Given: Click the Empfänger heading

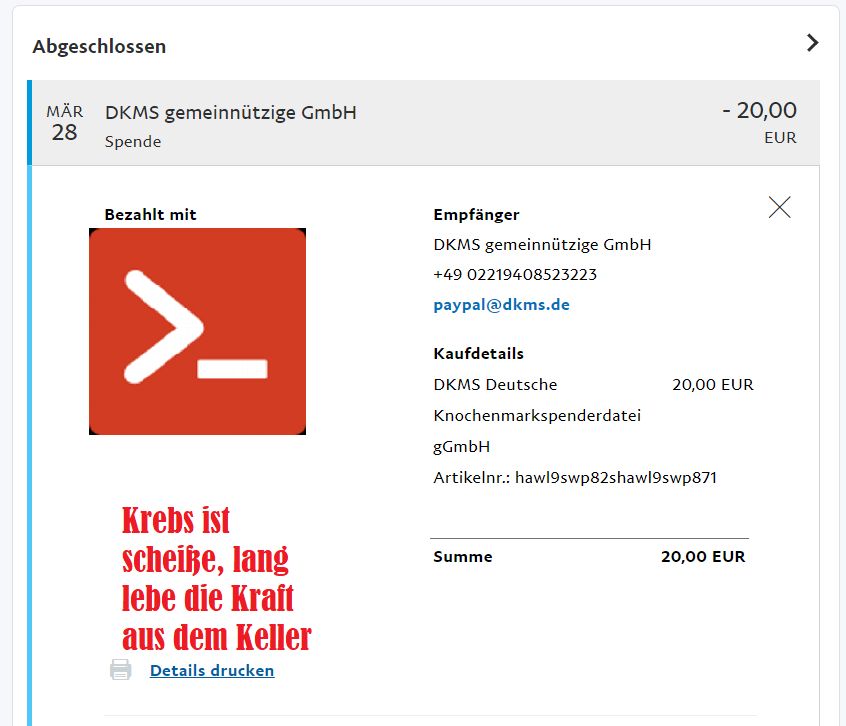Looking at the screenshot, I should click(476, 215).
